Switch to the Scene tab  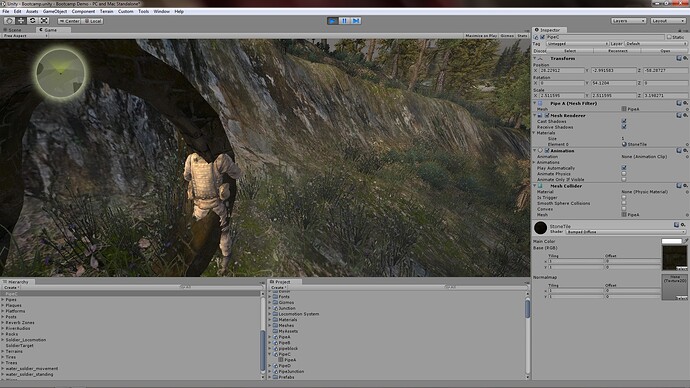pyautogui.click(x=12, y=30)
